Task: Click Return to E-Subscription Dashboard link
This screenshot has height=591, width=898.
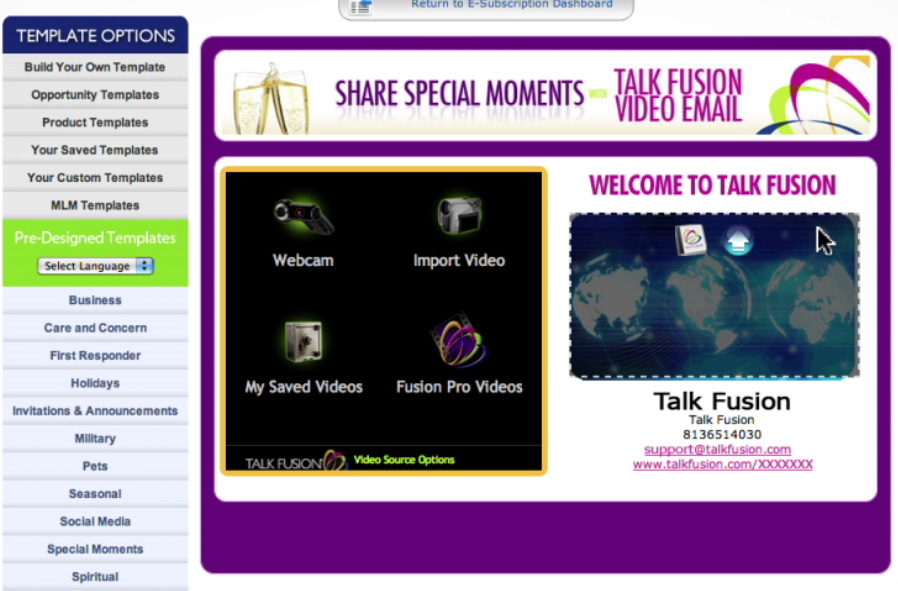Action: pos(512,4)
